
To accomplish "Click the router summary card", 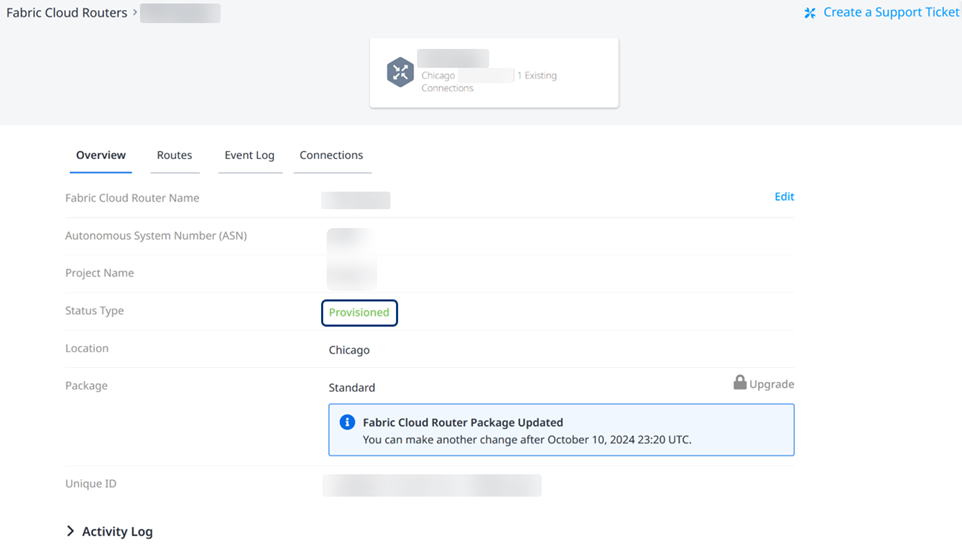I will [494, 73].
